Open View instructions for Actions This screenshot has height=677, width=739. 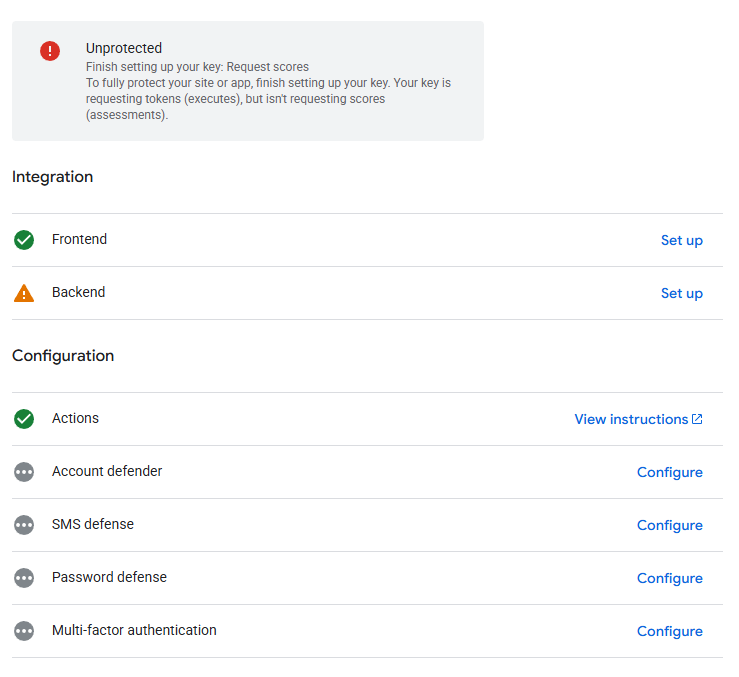[x=631, y=419]
